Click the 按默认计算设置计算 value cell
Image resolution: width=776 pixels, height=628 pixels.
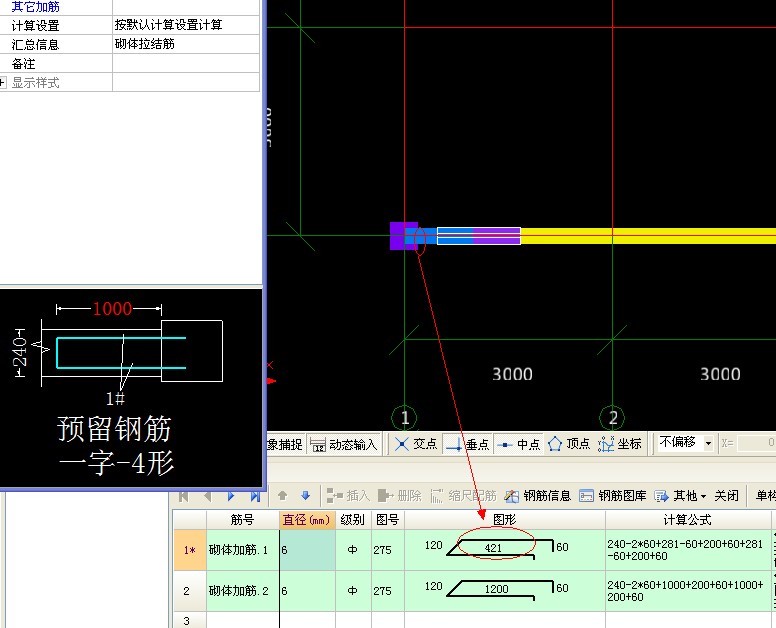pos(186,25)
